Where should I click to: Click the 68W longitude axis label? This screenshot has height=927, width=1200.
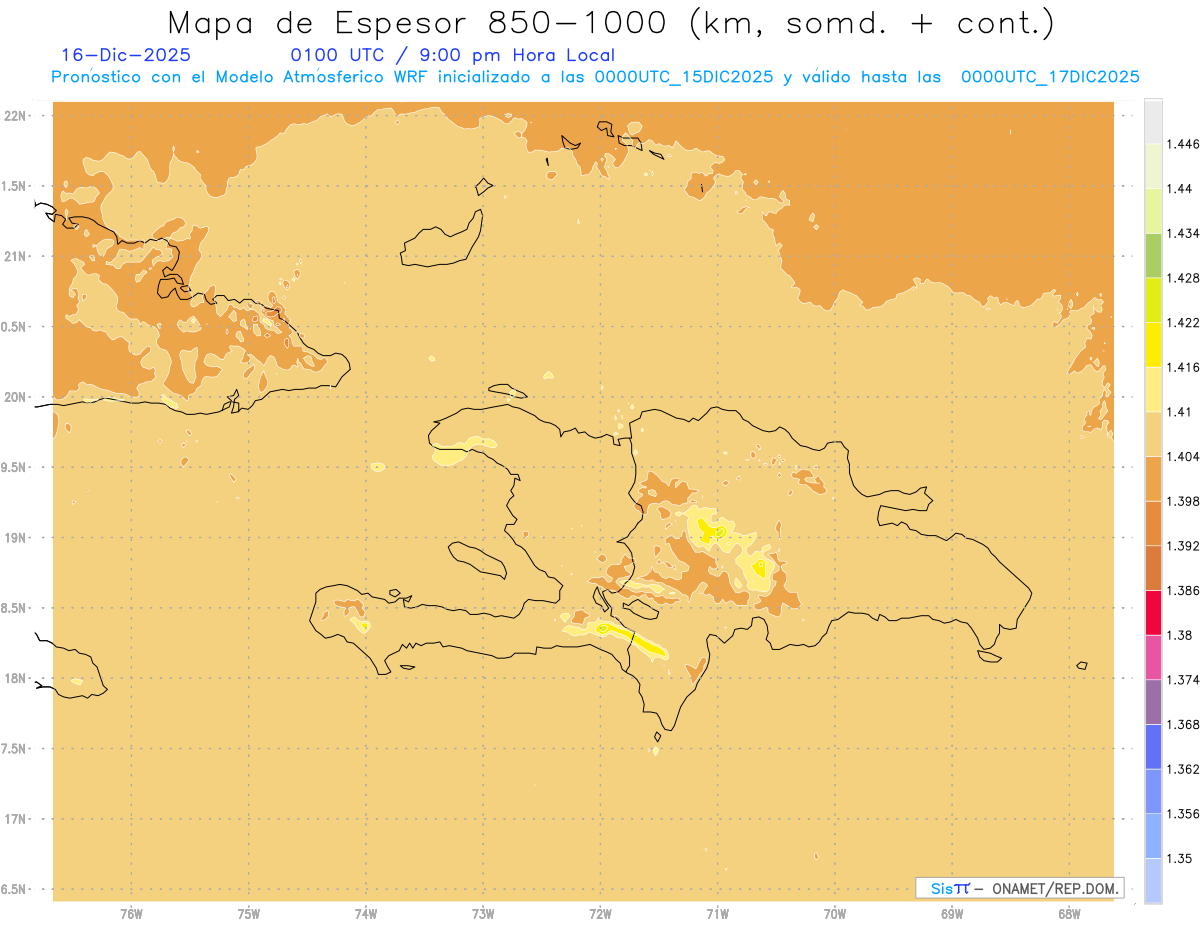coord(1069,914)
